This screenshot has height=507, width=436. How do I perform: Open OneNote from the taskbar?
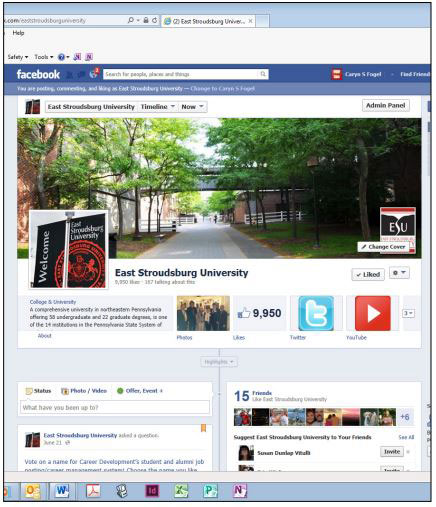tap(240, 491)
